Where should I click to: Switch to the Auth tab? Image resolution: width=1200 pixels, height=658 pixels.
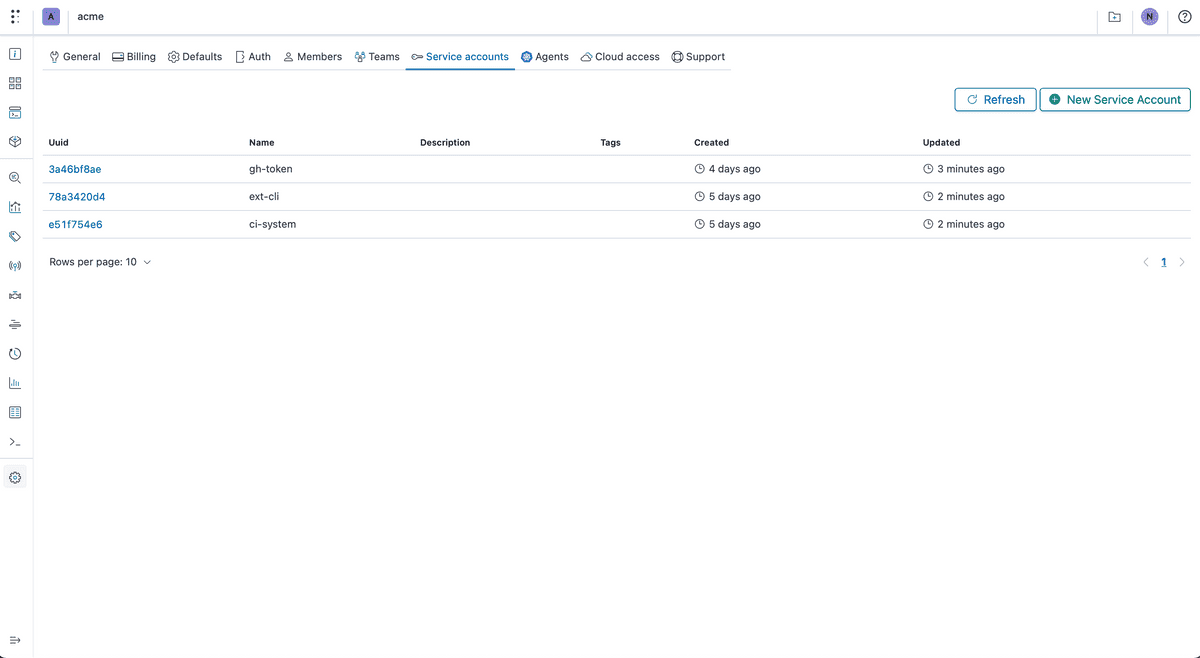pos(253,57)
